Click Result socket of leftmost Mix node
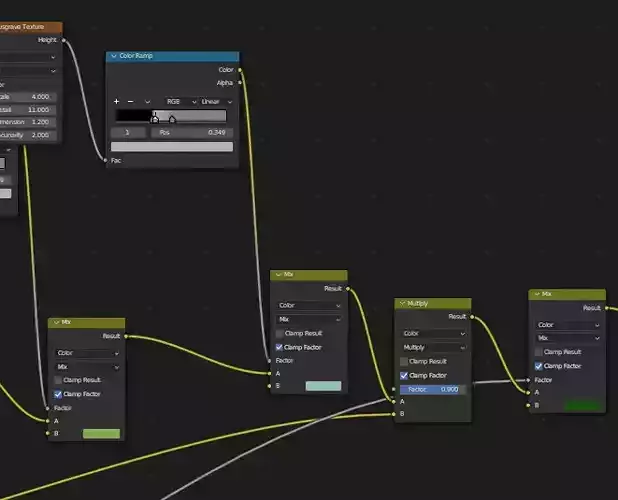This screenshot has width=618, height=500. coord(126,336)
